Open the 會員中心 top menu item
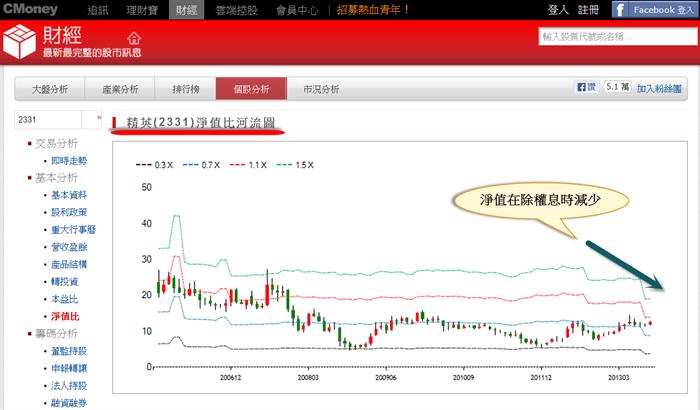This screenshot has height=410, width=700. [x=297, y=10]
